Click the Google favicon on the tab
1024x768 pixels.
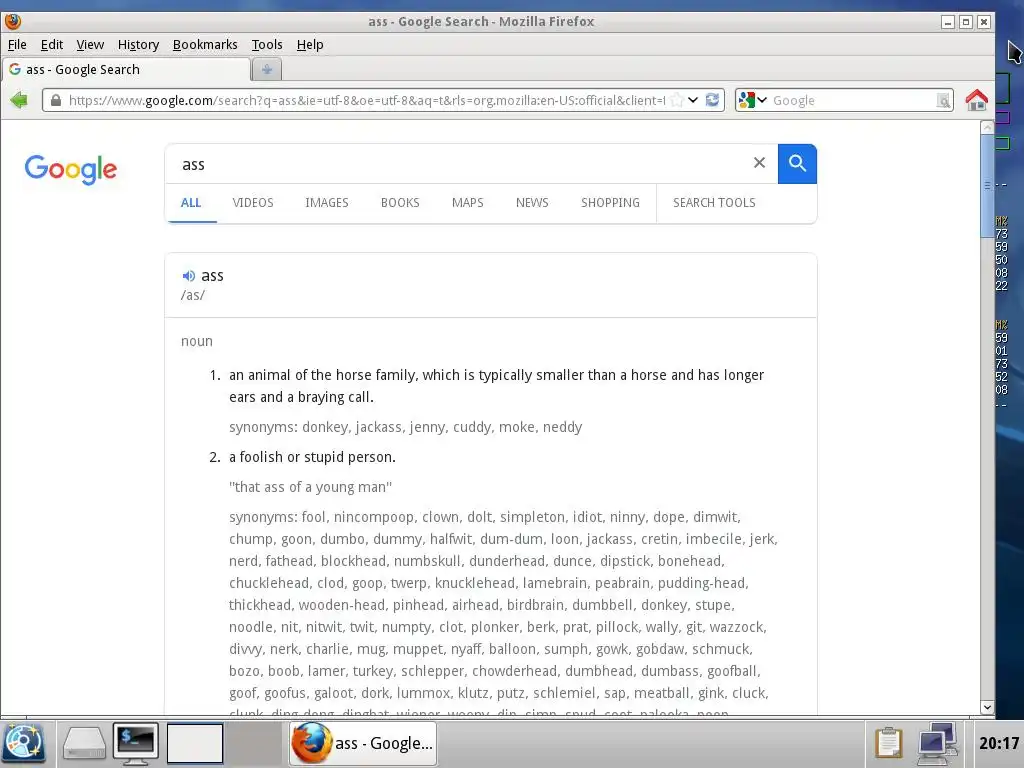[x=14, y=69]
